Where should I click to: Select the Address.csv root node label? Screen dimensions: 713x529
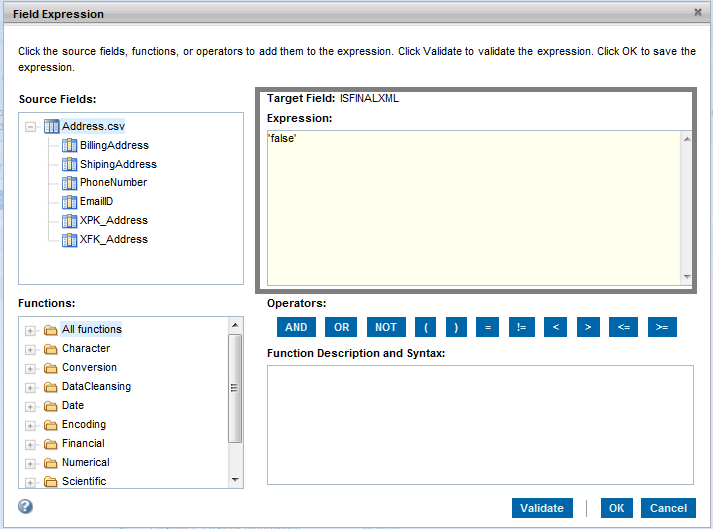(93, 126)
